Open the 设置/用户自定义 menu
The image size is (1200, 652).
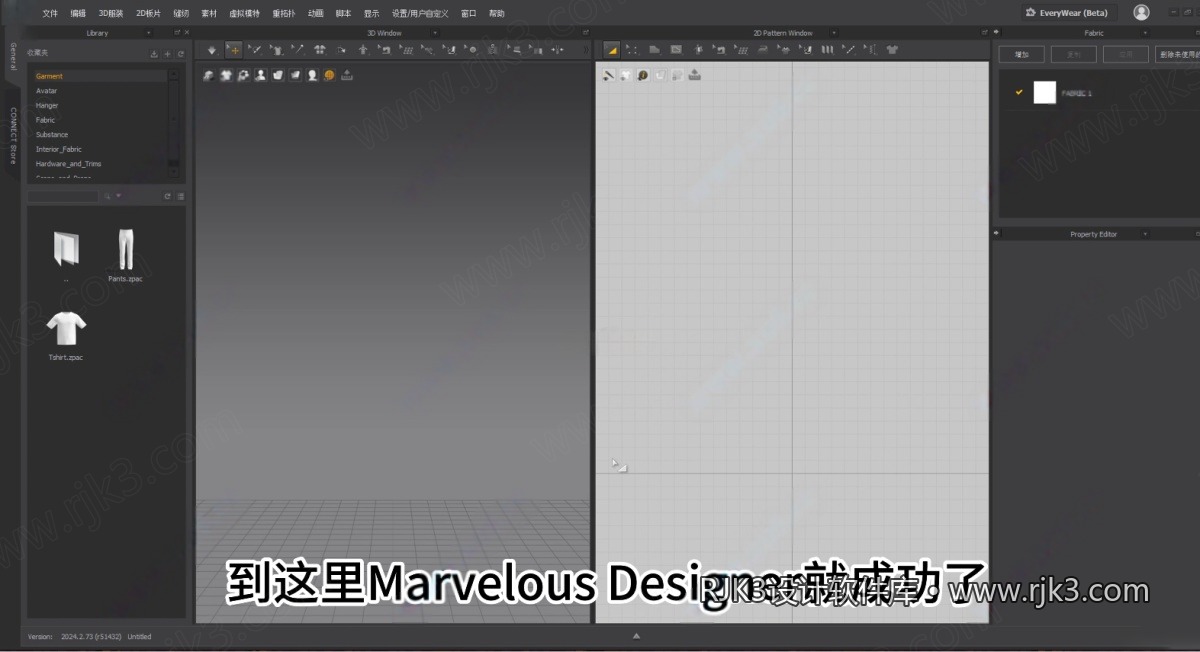point(420,13)
